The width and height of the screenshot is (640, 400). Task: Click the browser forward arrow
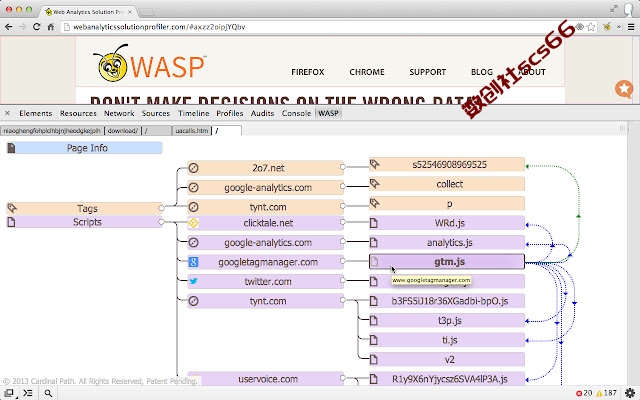pos(22,27)
